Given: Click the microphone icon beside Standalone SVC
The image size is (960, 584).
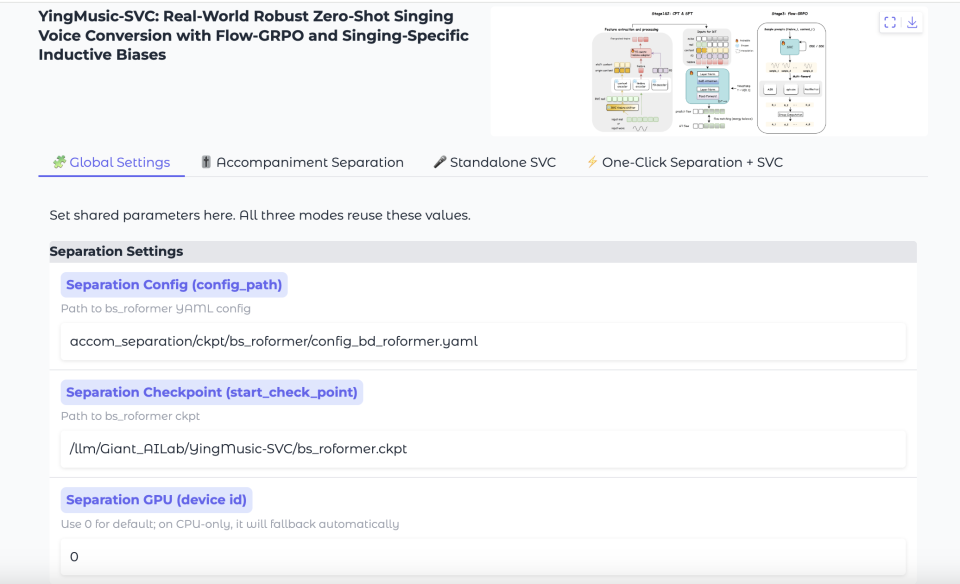Looking at the screenshot, I should [440, 162].
